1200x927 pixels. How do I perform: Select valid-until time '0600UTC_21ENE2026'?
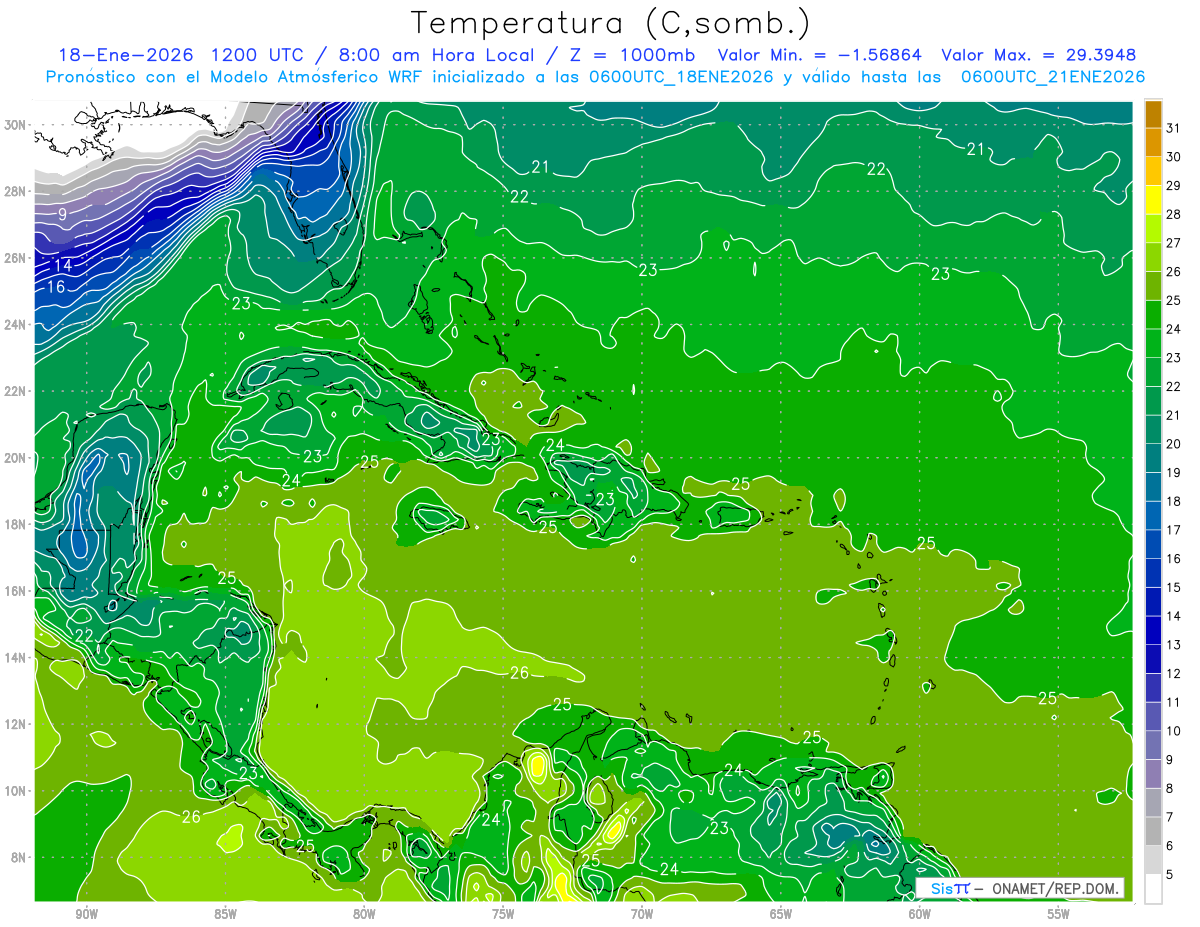coord(1053,77)
